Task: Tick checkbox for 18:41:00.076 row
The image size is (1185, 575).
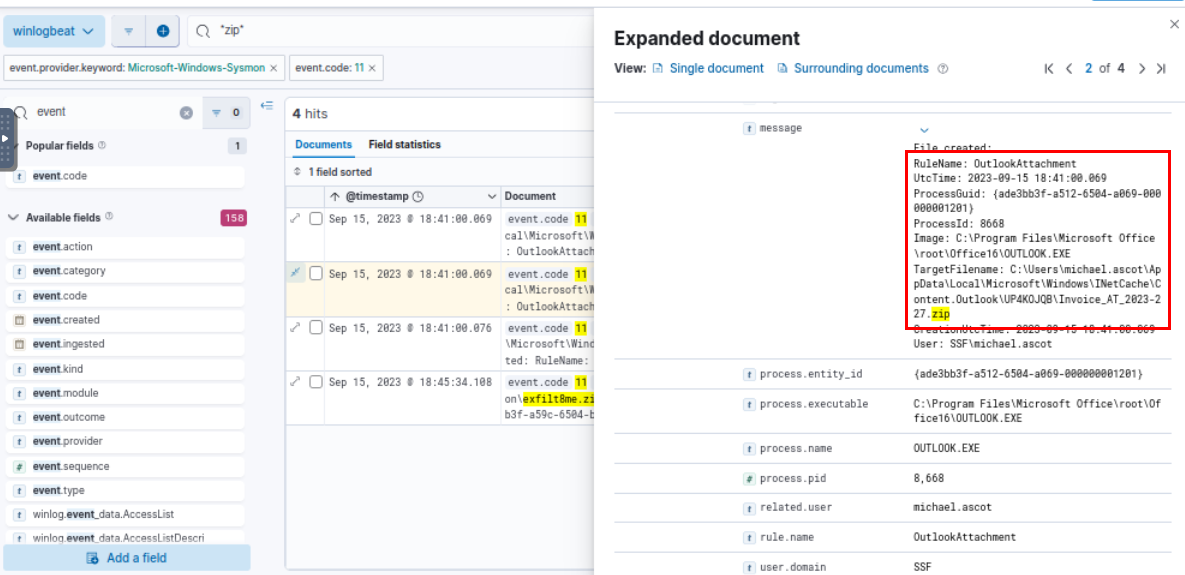Action: coord(316,328)
